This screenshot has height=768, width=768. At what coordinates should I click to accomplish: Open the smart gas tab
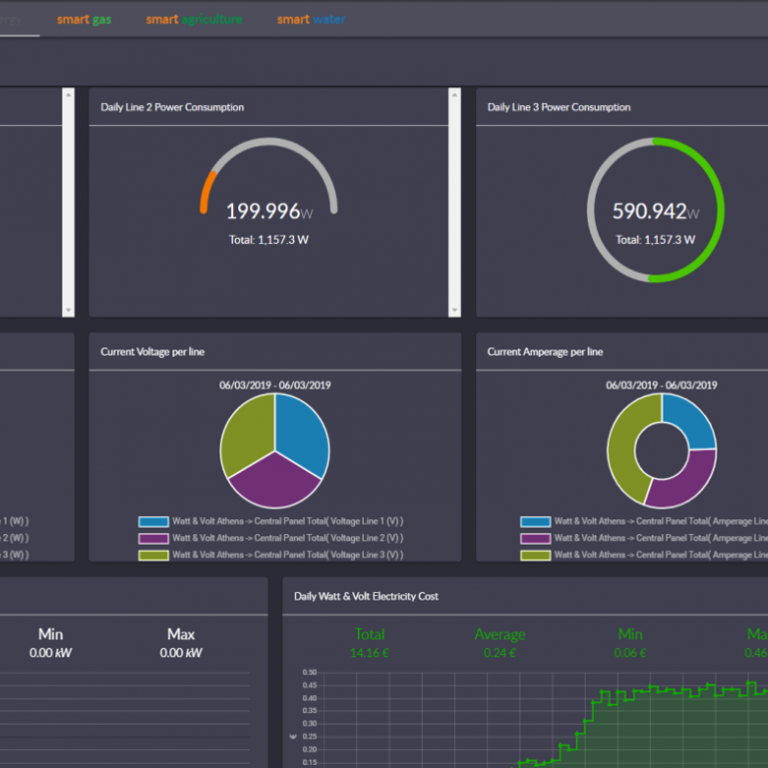click(x=84, y=19)
